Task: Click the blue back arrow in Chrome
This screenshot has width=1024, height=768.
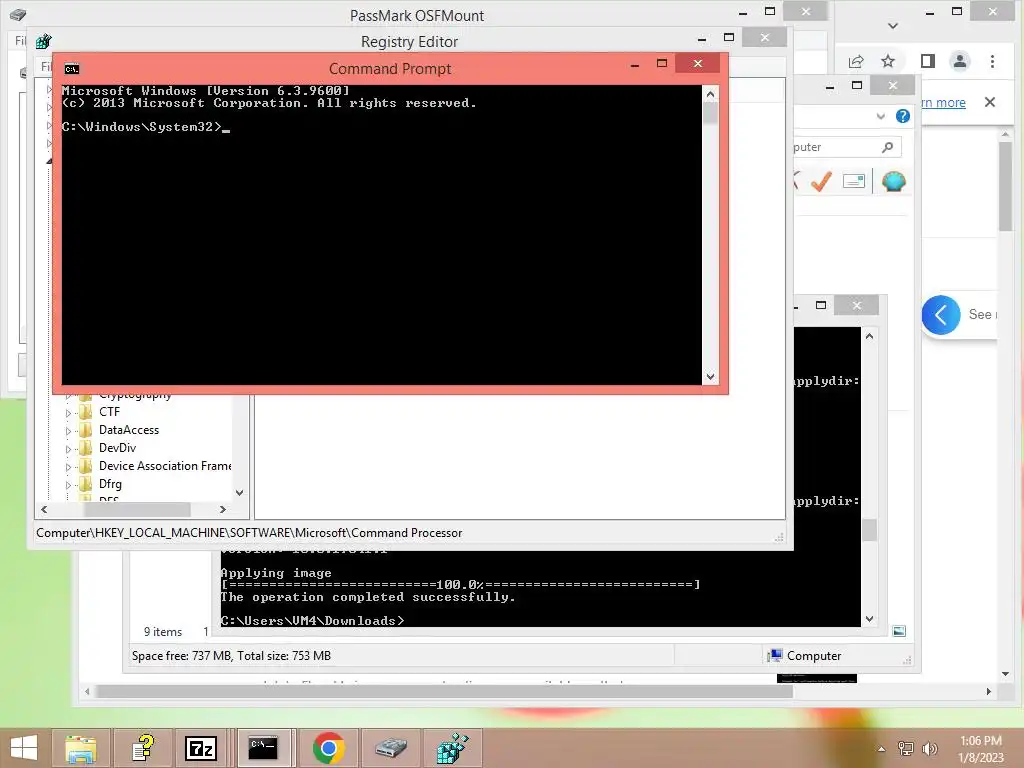Action: tap(941, 315)
